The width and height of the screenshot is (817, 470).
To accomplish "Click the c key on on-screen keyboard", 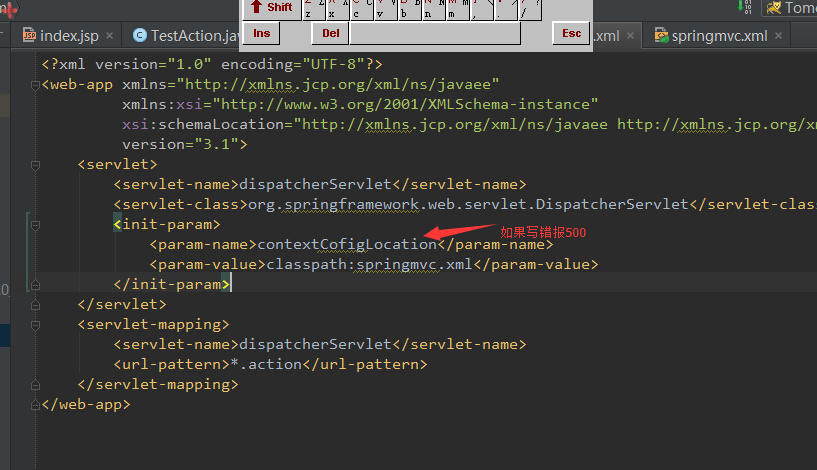I will [362, 9].
